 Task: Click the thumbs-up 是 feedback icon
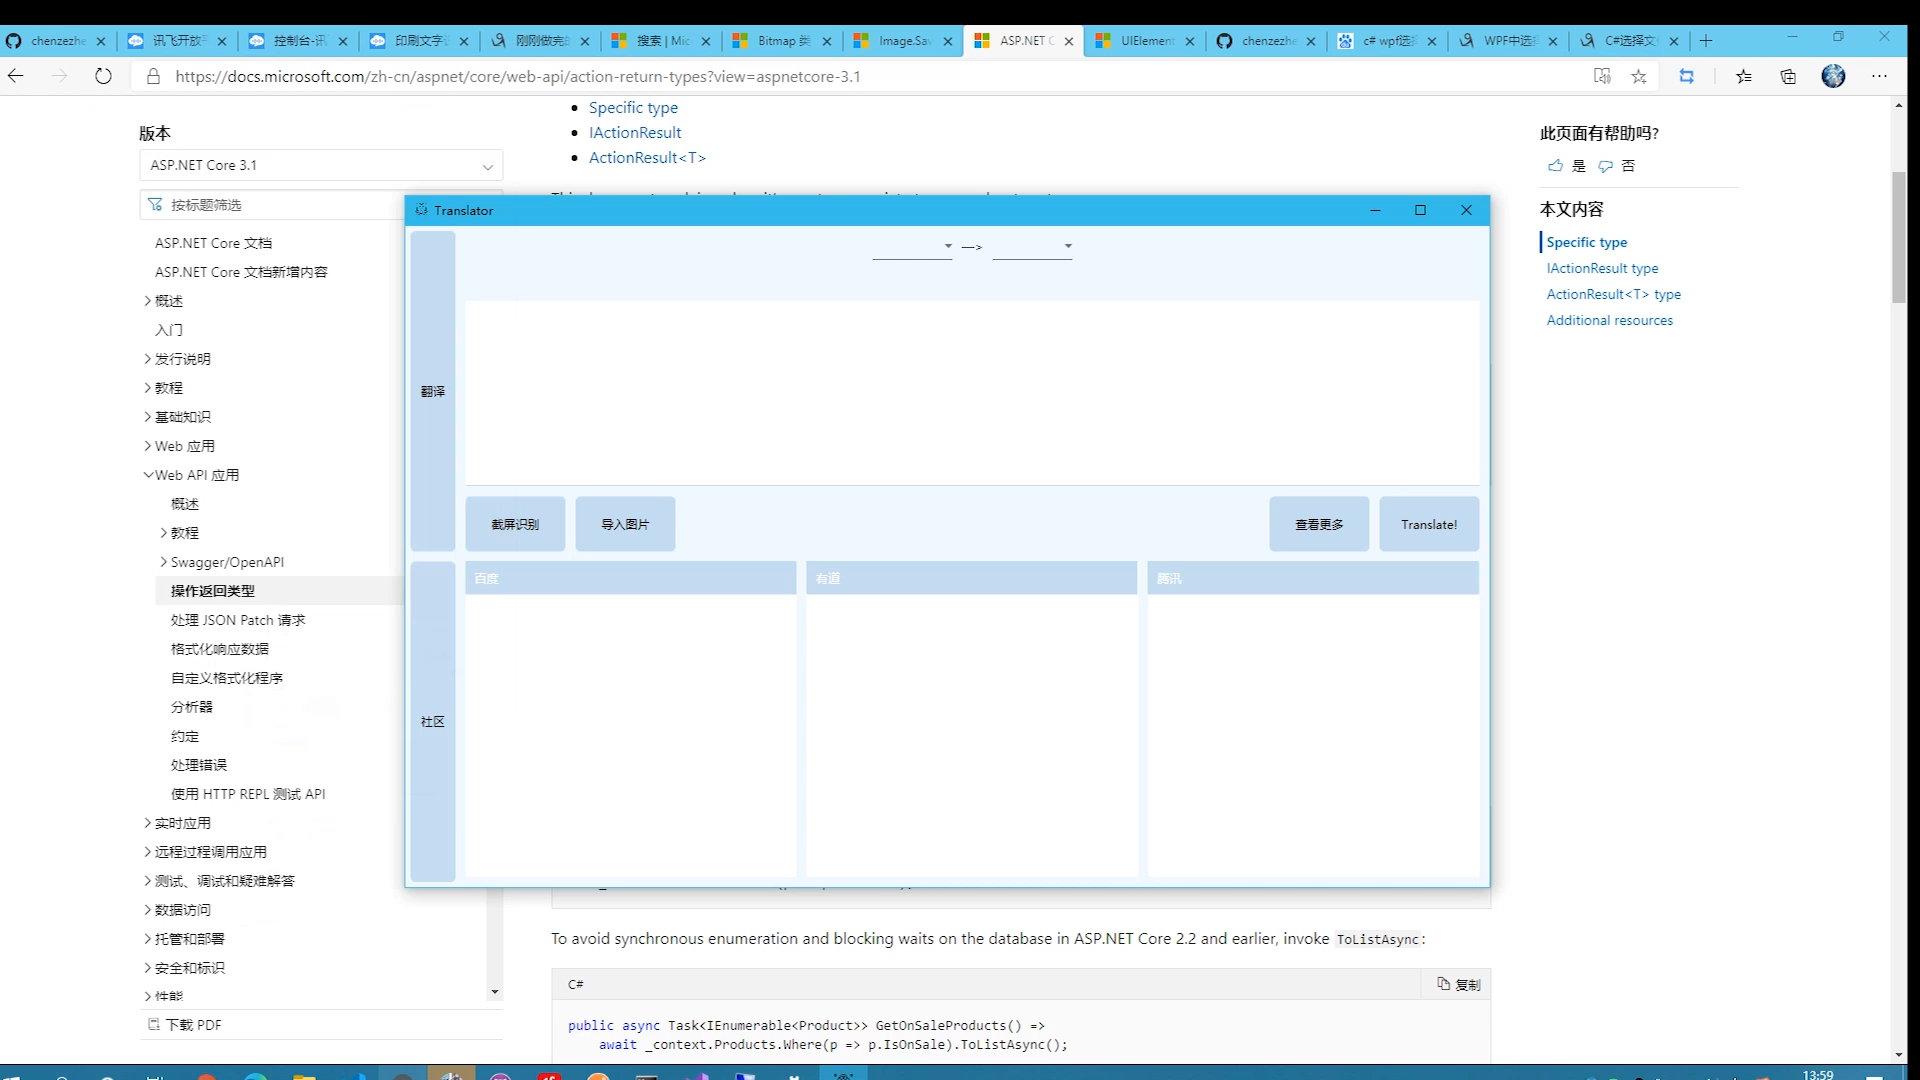coord(1555,166)
